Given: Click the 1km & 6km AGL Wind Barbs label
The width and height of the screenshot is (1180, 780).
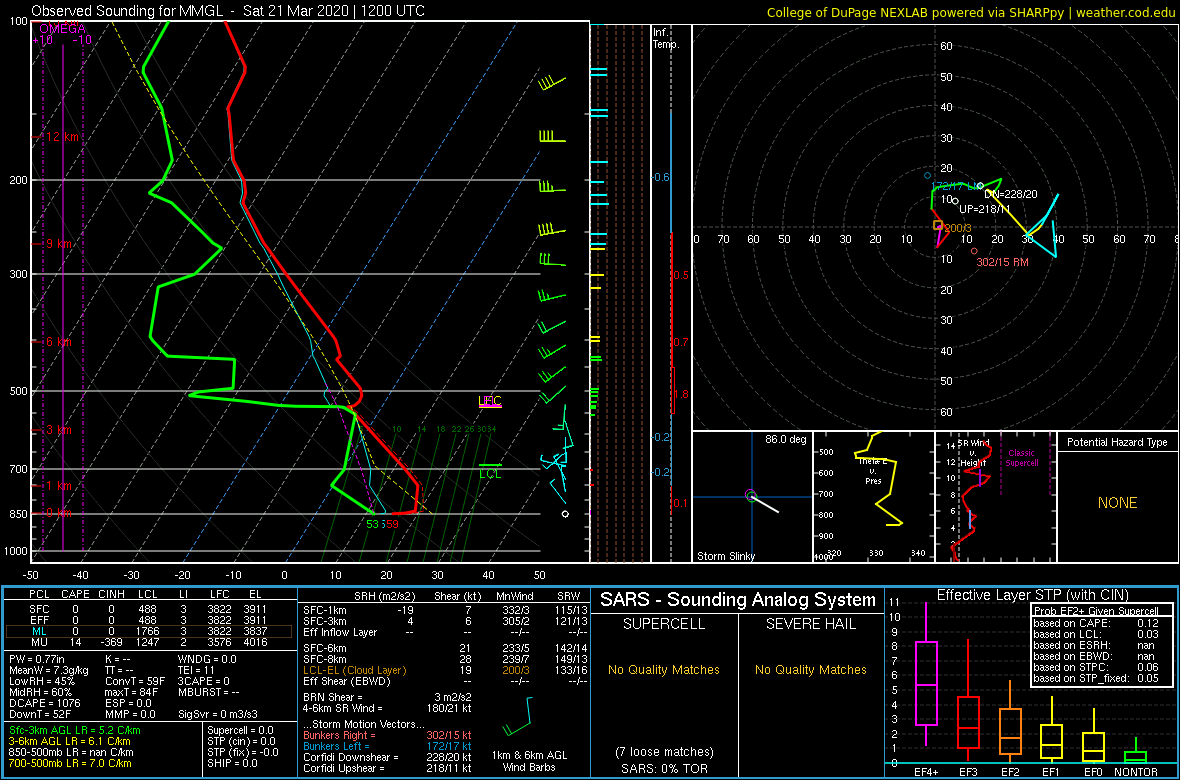Looking at the screenshot, I should point(529,763).
